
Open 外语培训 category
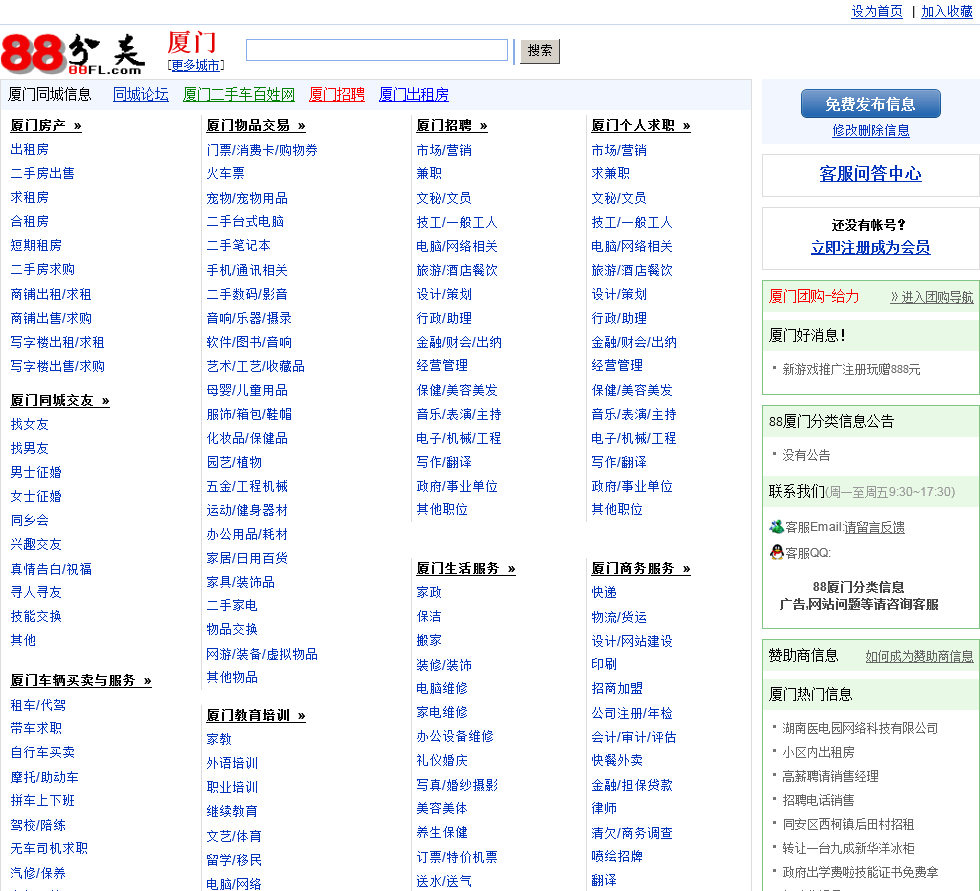[232, 764]
